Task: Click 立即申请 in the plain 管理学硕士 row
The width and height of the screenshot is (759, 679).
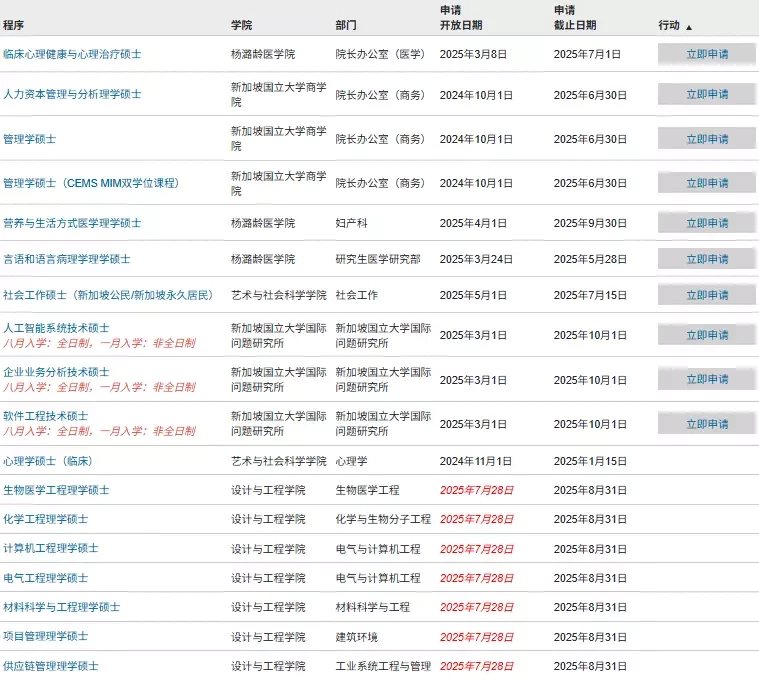Action: click(707, 139)
